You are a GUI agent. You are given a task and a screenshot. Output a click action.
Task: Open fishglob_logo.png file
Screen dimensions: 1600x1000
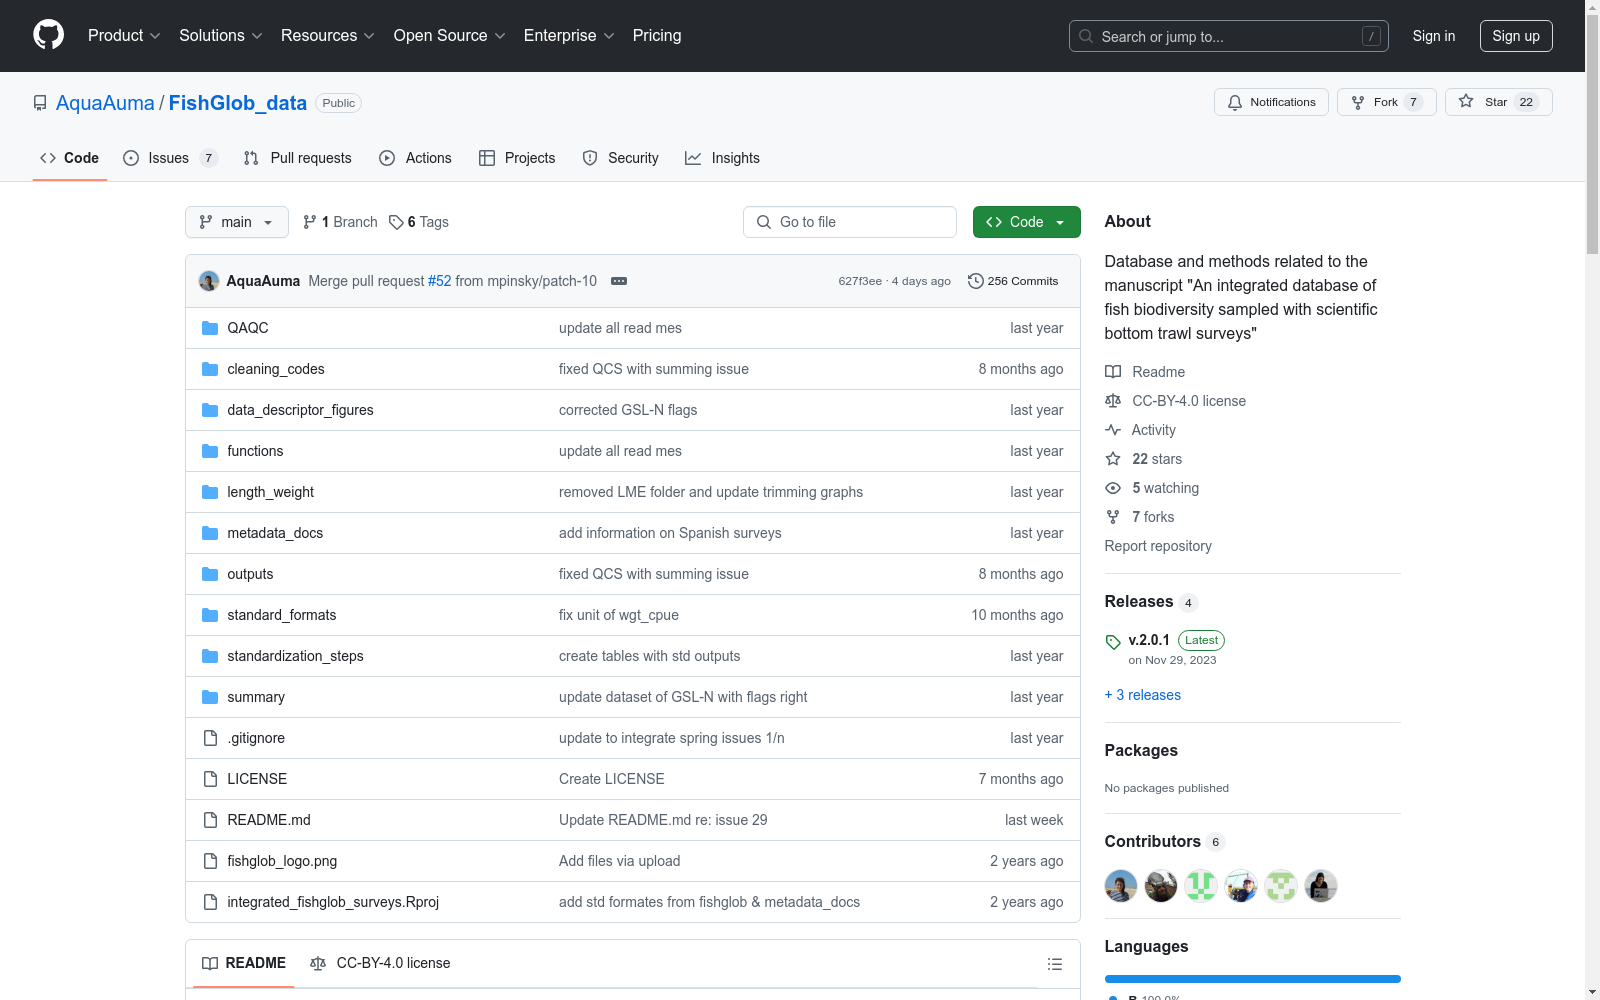click(282, 861)
